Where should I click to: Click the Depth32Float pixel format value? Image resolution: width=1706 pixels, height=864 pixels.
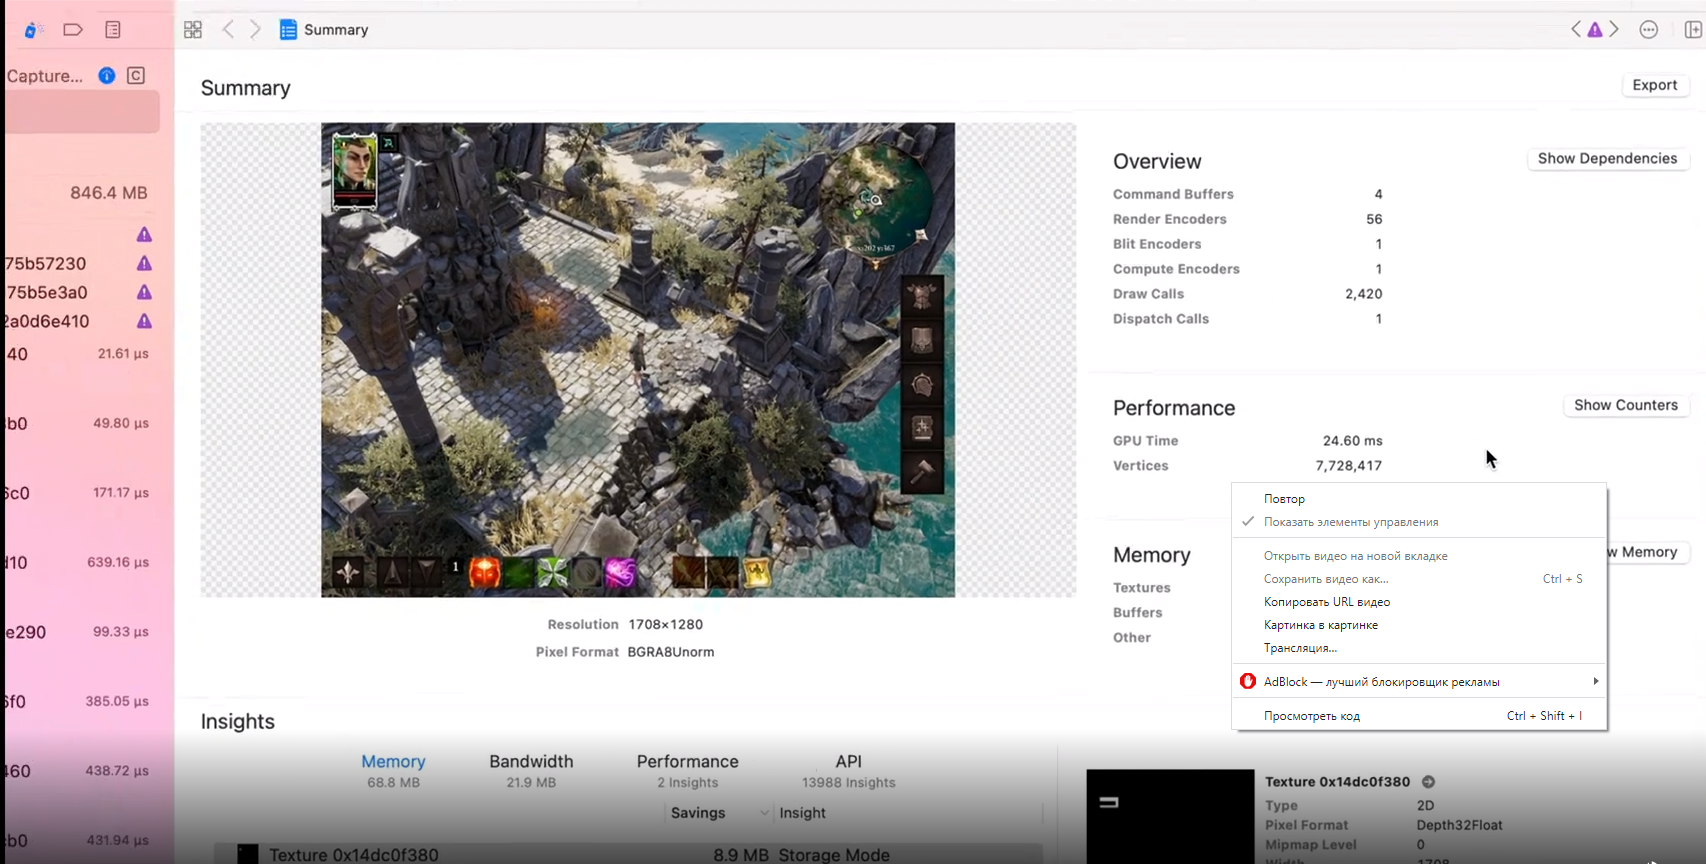pos(1459,825)
